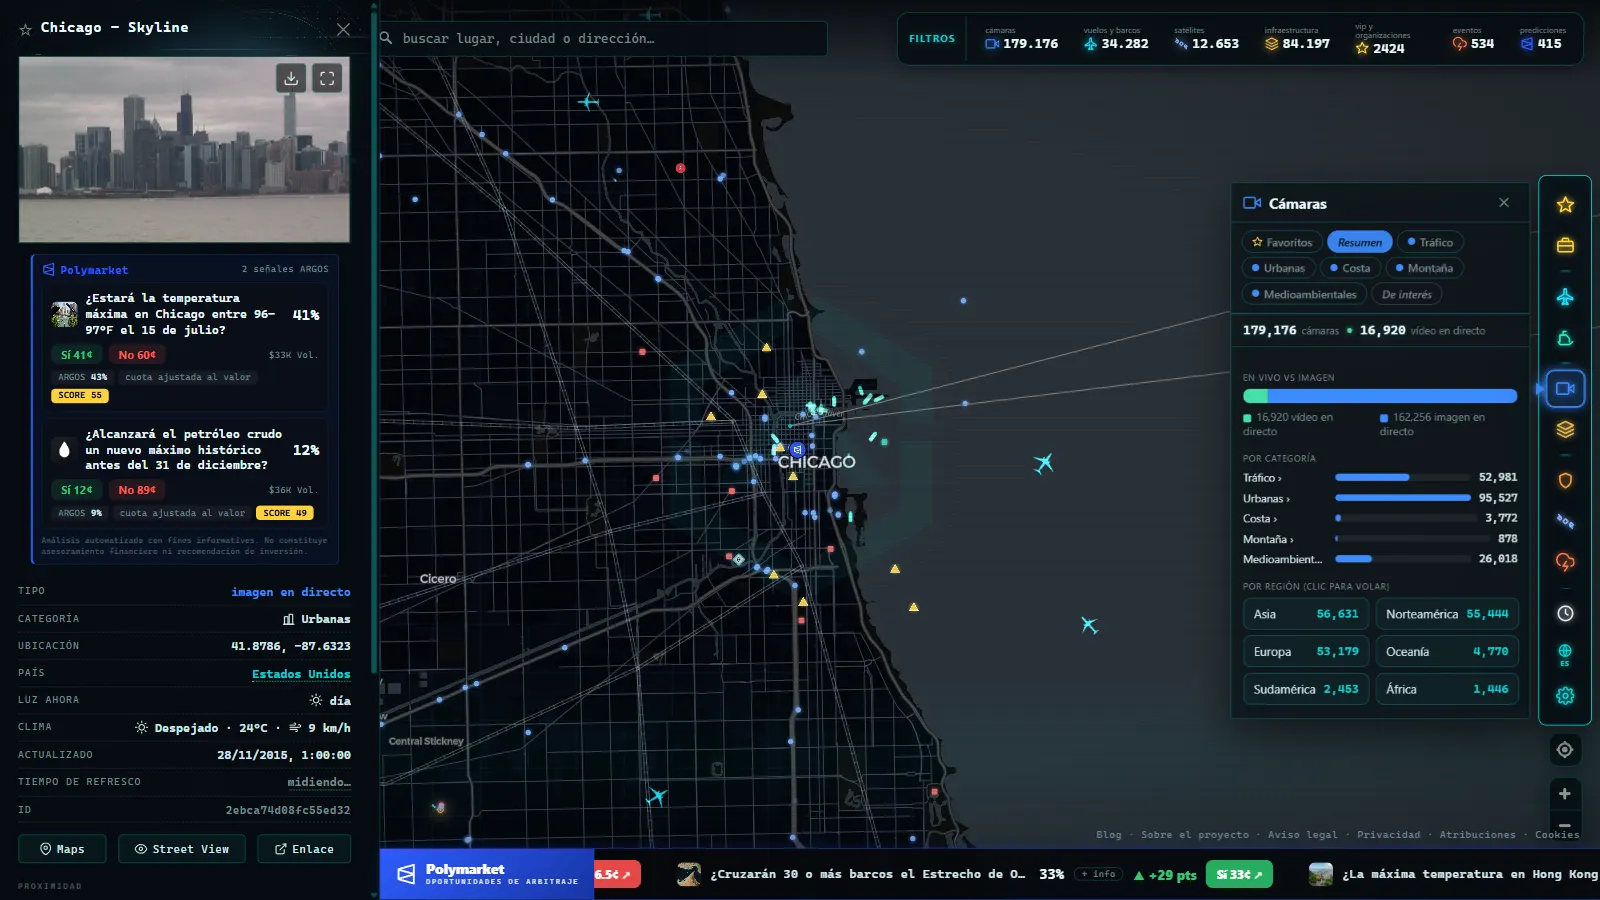1600x900 pixels.
Task: Open the settings gear in right sidebar
Action: (x=1565, y=695)
